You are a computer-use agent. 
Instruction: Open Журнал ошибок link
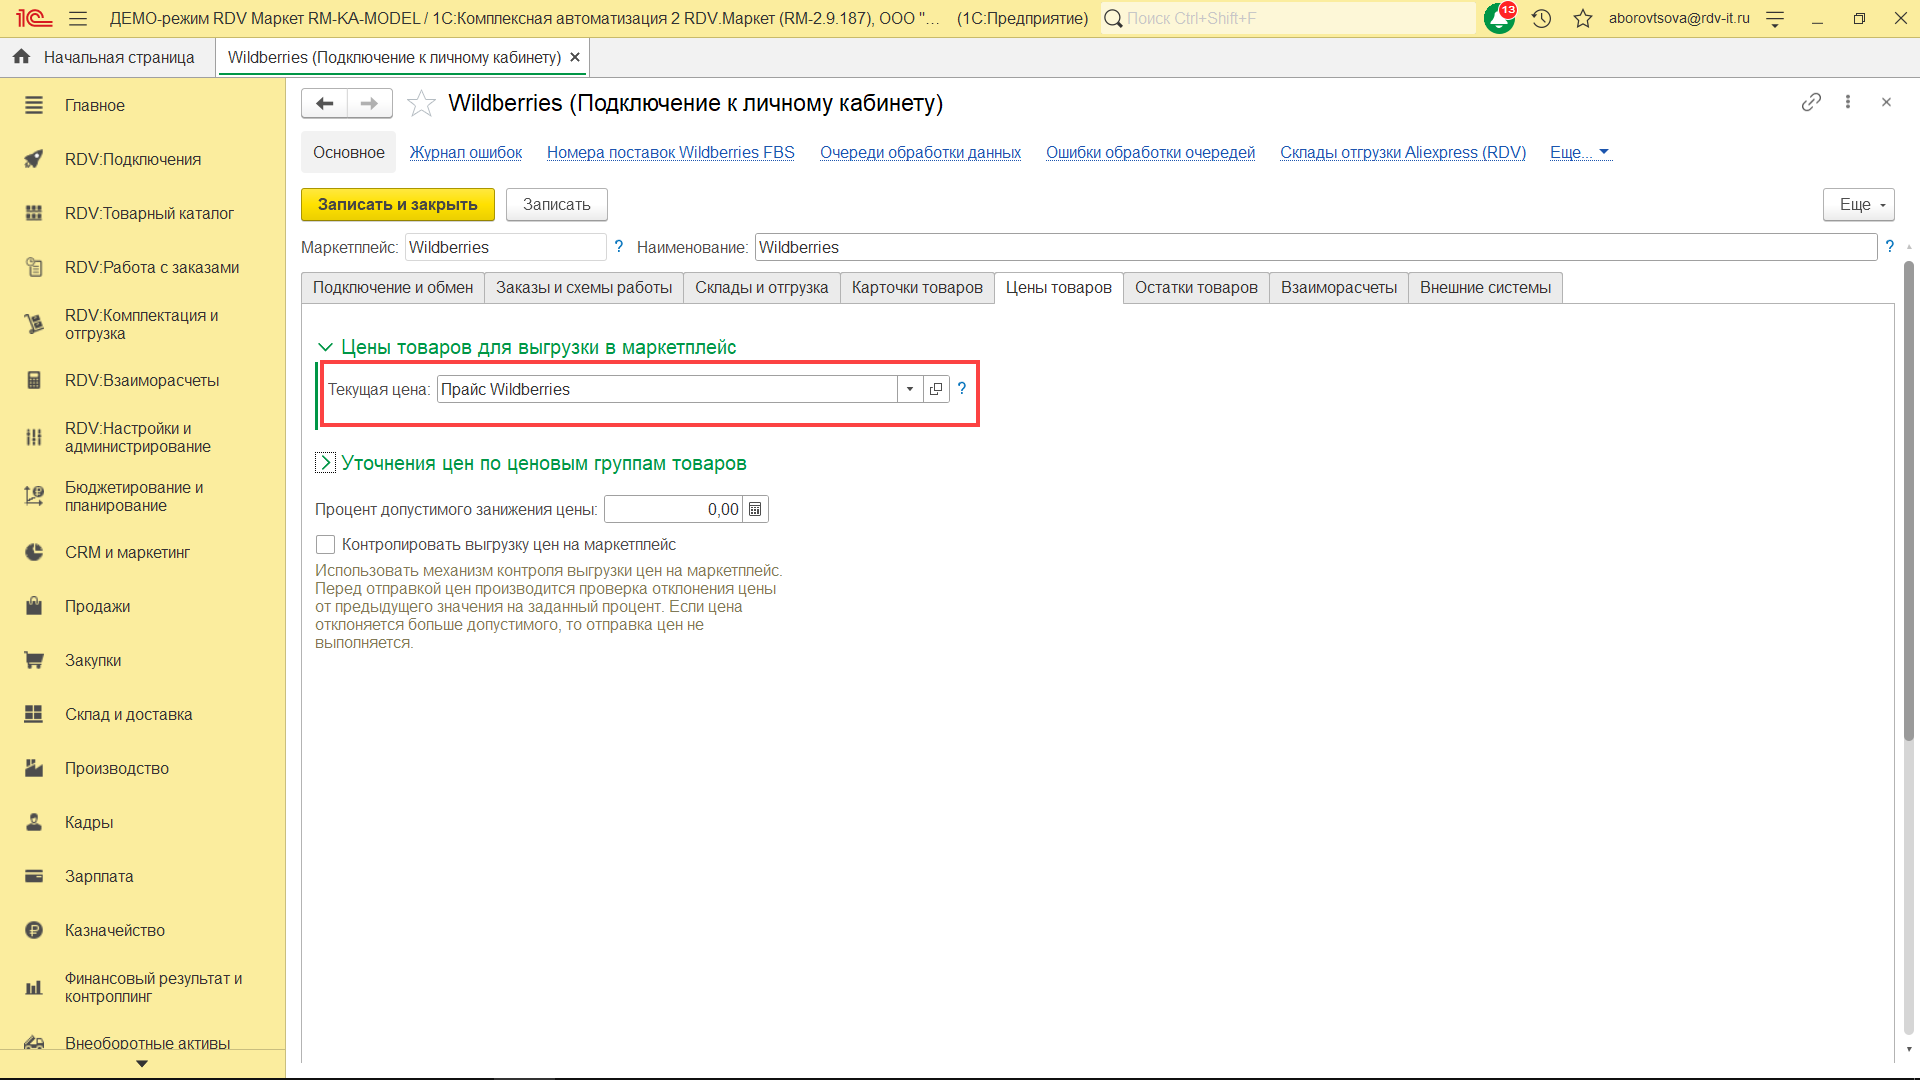point(465,152)
